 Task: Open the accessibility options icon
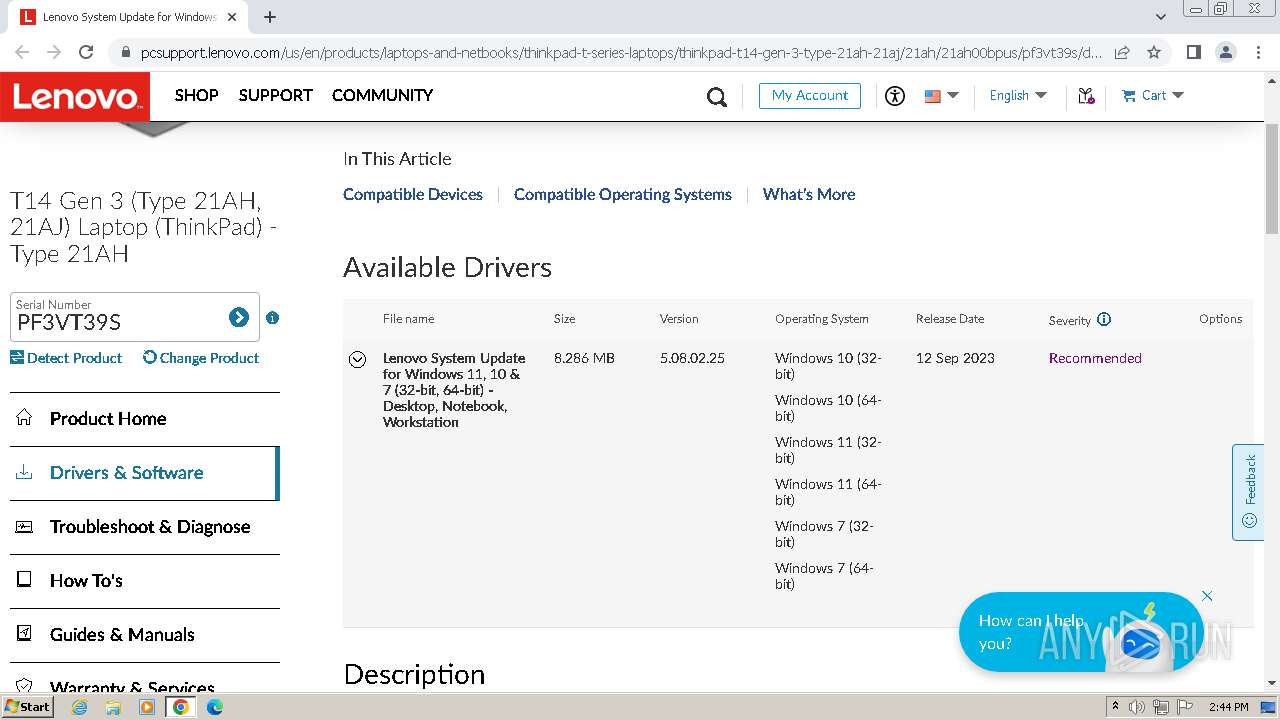click(x=895, y=96)
